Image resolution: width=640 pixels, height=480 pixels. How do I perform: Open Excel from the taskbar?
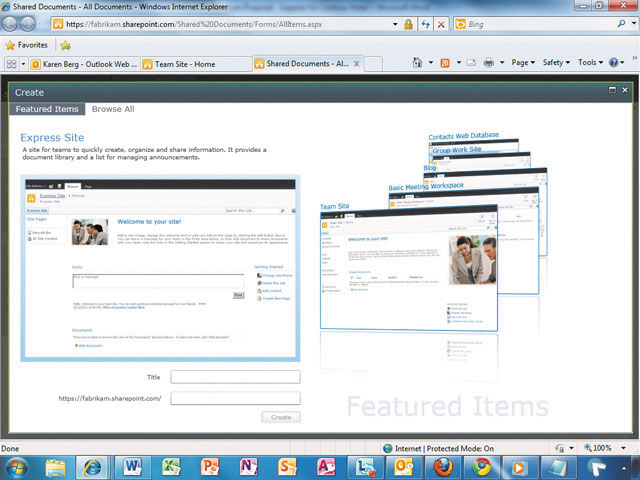tap(171, 466)
